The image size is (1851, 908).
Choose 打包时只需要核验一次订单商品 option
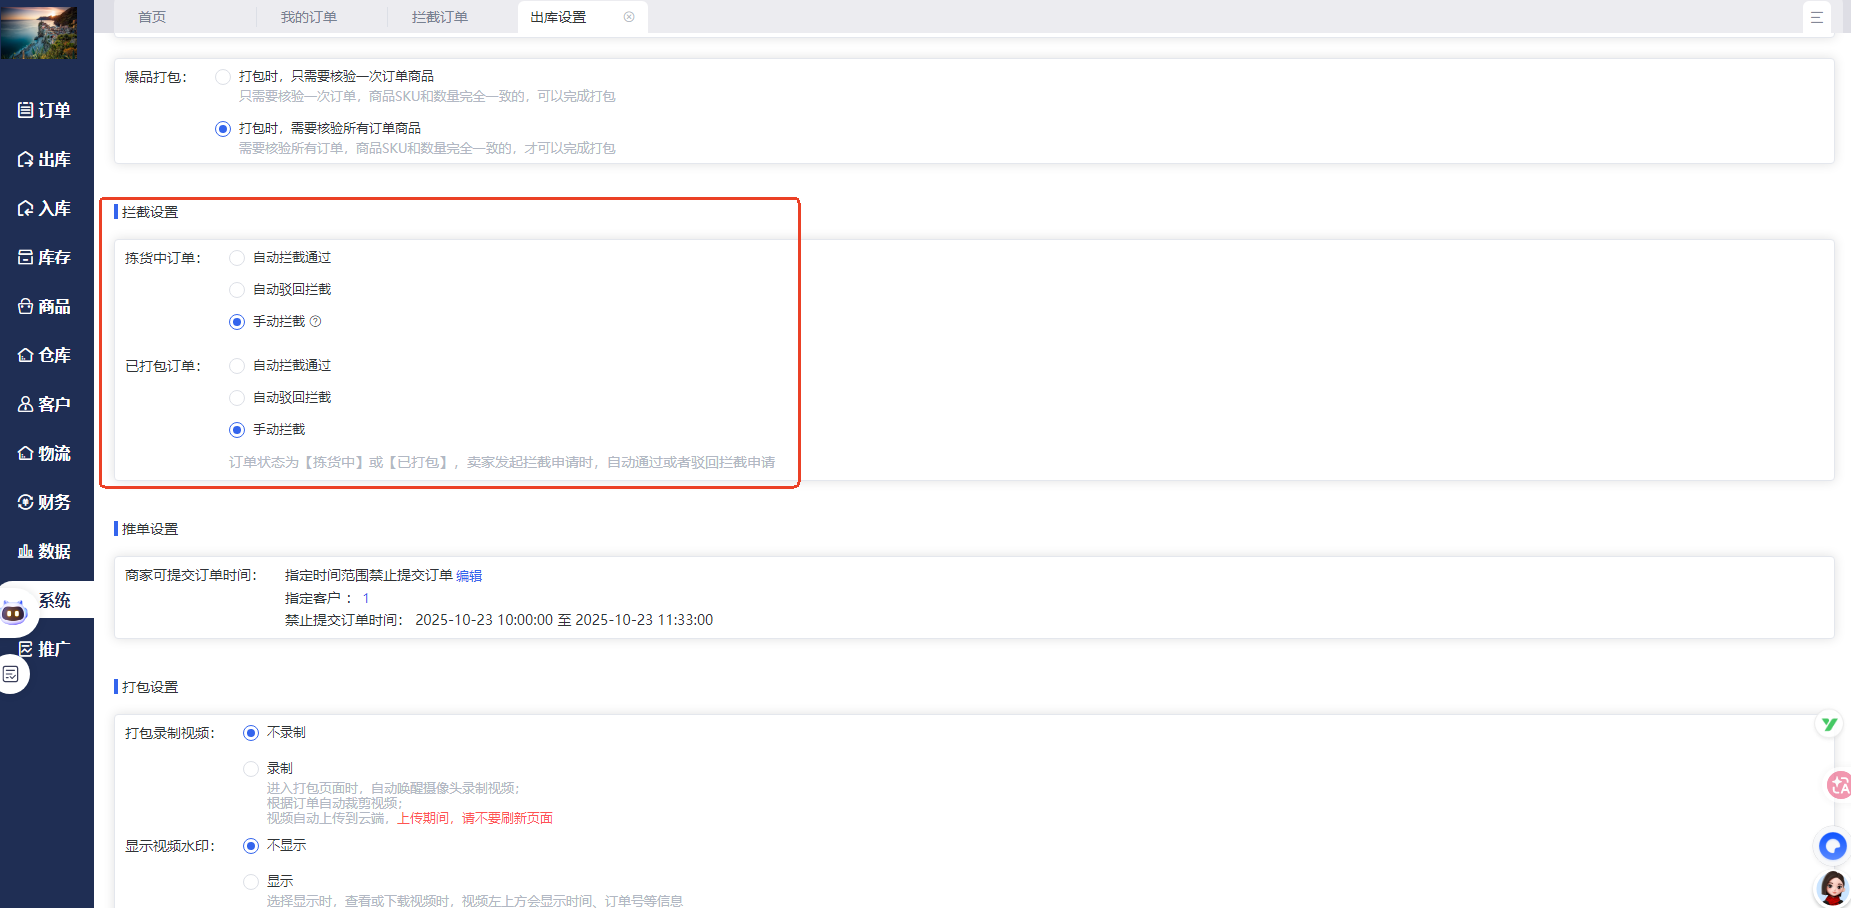tap(223, 77)
